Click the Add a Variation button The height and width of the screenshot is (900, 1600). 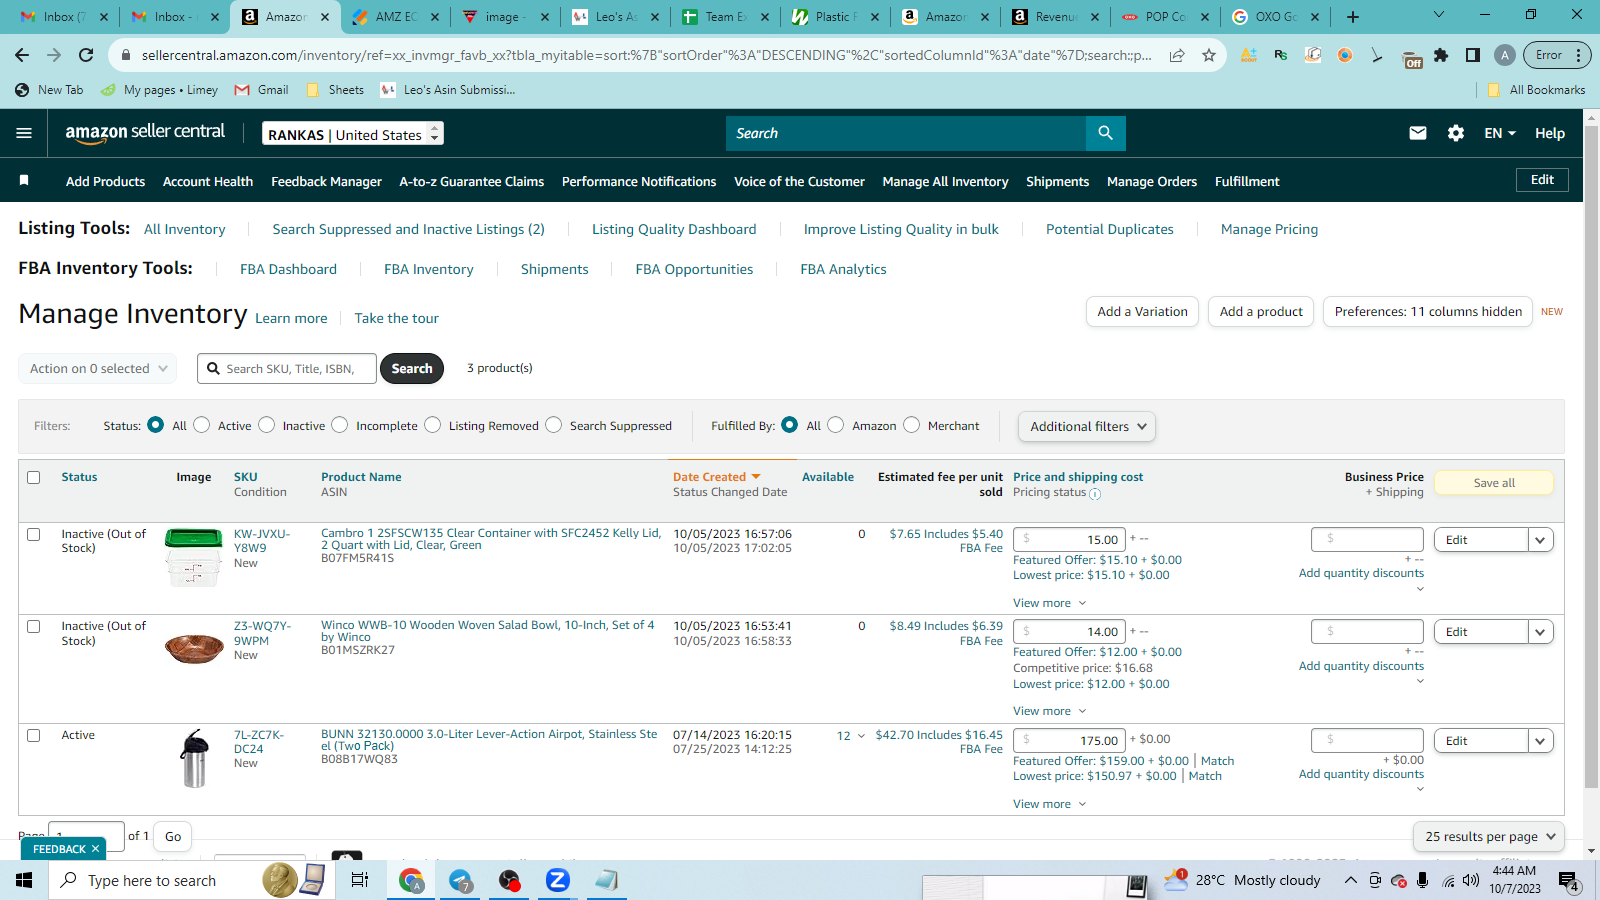1142,312
